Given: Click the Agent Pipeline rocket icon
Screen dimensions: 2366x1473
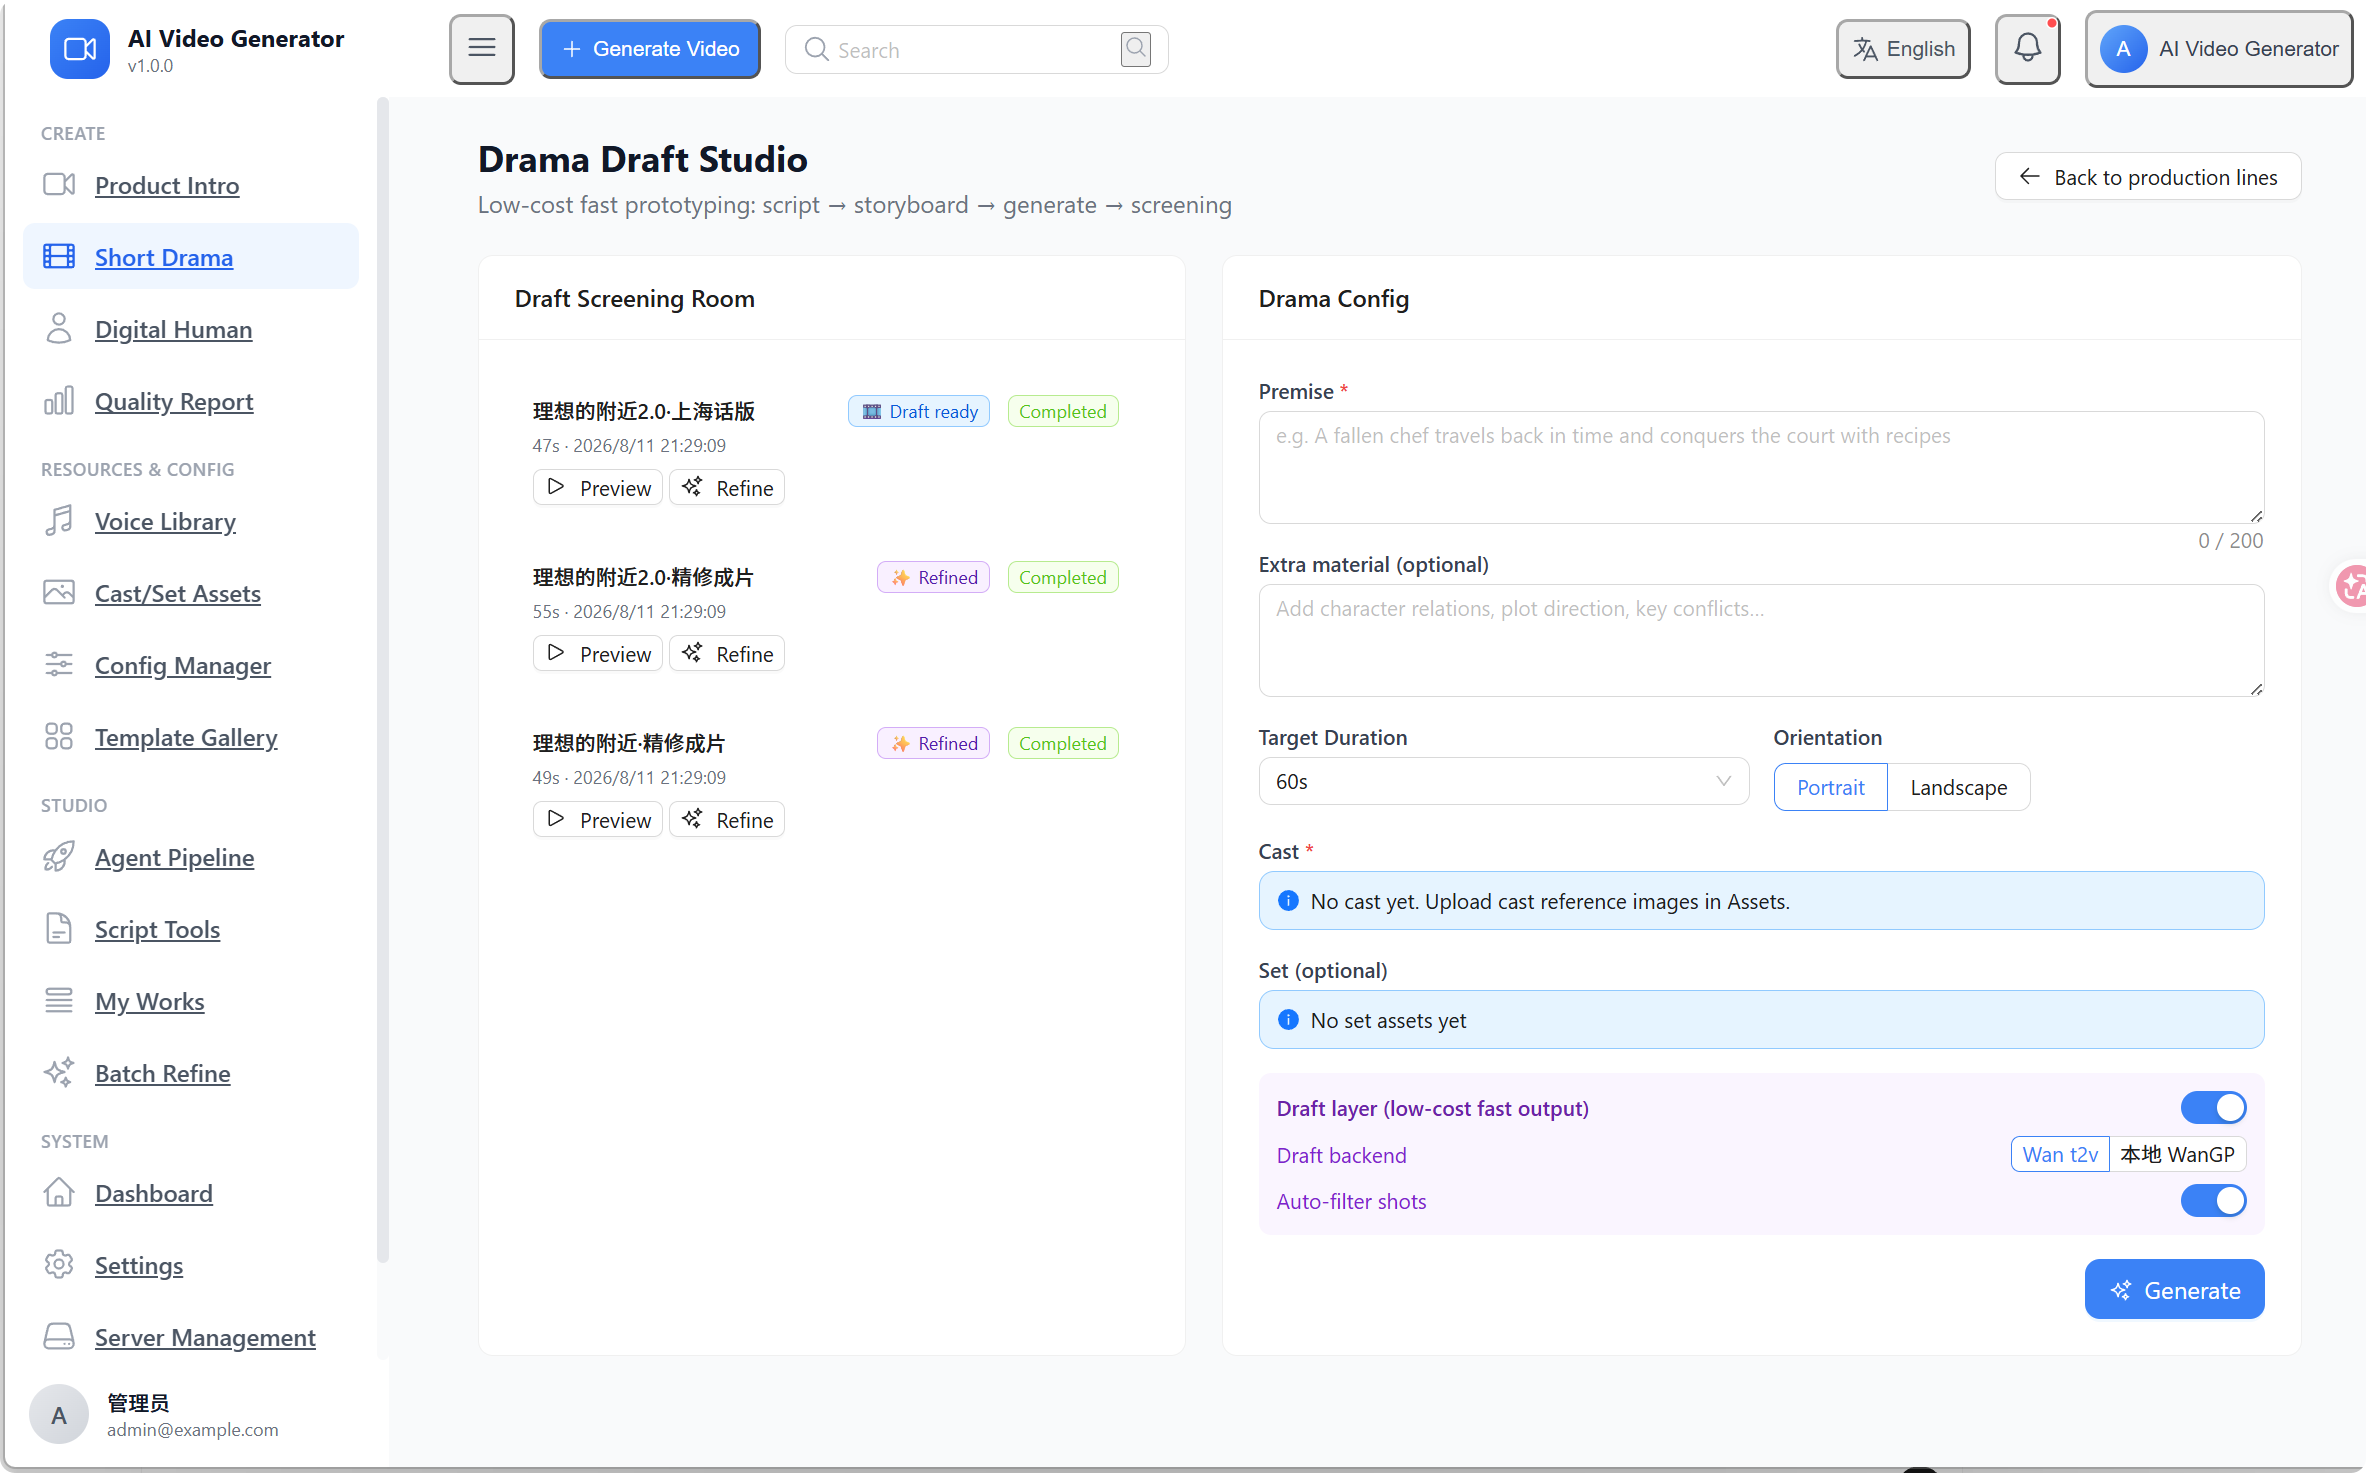Looking at the screenshot, I should (59, 857).
